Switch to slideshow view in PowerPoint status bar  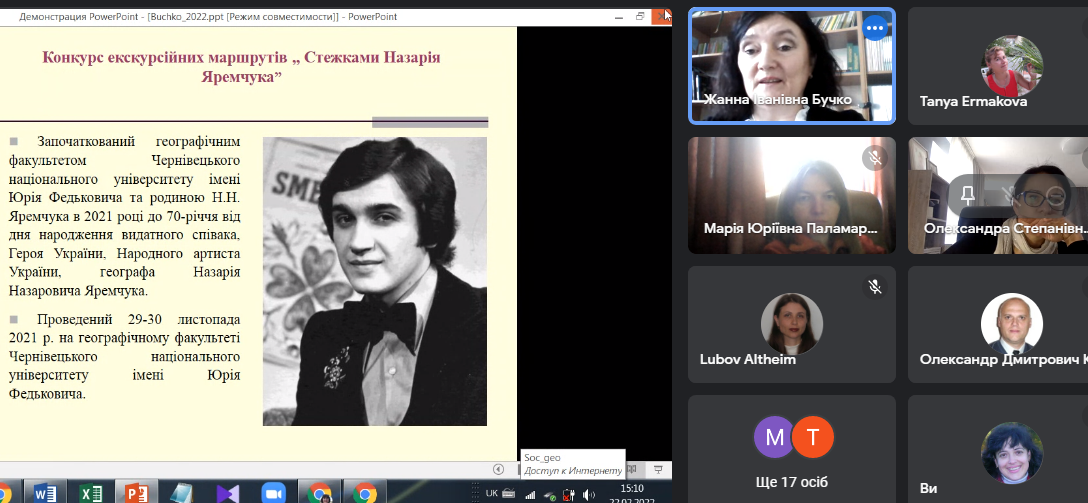point(657,469)
